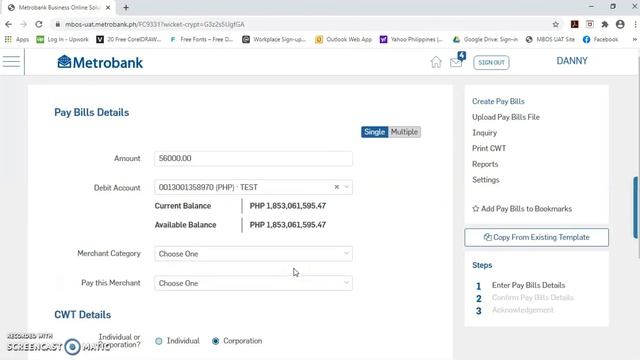Open the MBOS UAT Site bookmark
The width and height of the screenshot is (640, 360).
coord(550,39)
